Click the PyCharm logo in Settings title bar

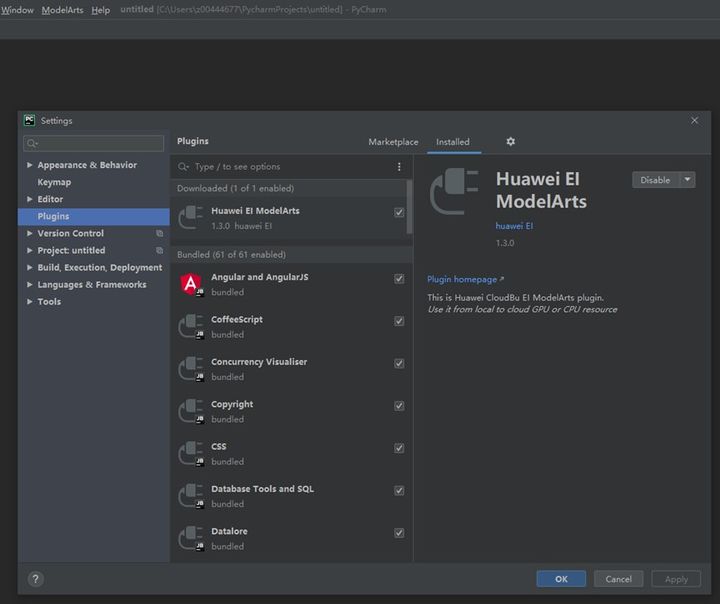click(x=29, y=120)
